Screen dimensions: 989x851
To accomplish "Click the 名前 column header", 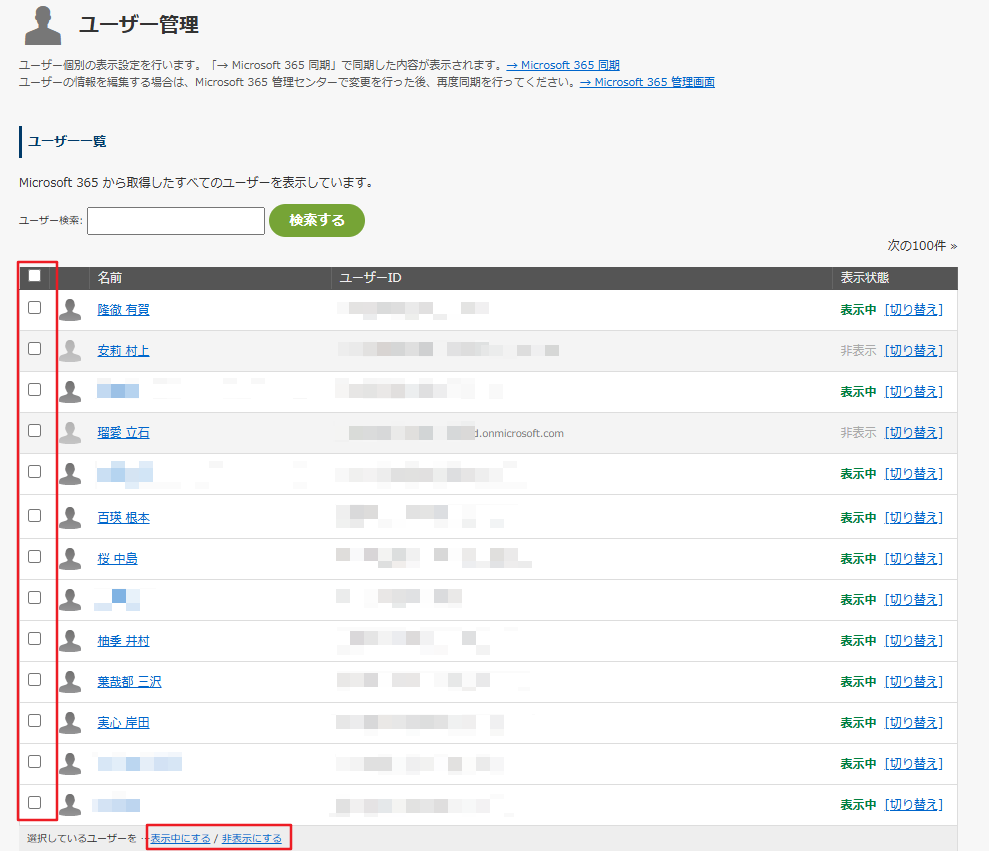I will tap(110, 278).
